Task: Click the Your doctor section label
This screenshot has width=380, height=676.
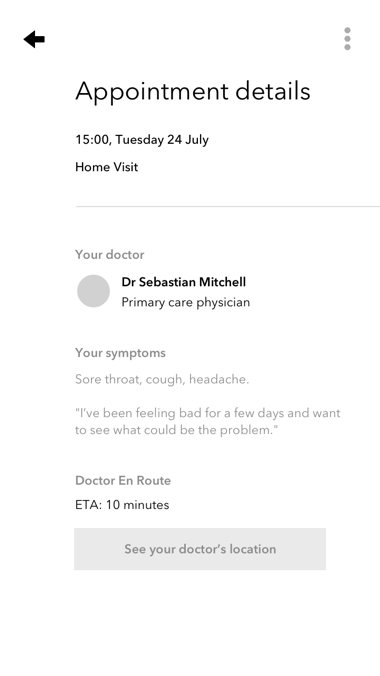Action: 110,254
